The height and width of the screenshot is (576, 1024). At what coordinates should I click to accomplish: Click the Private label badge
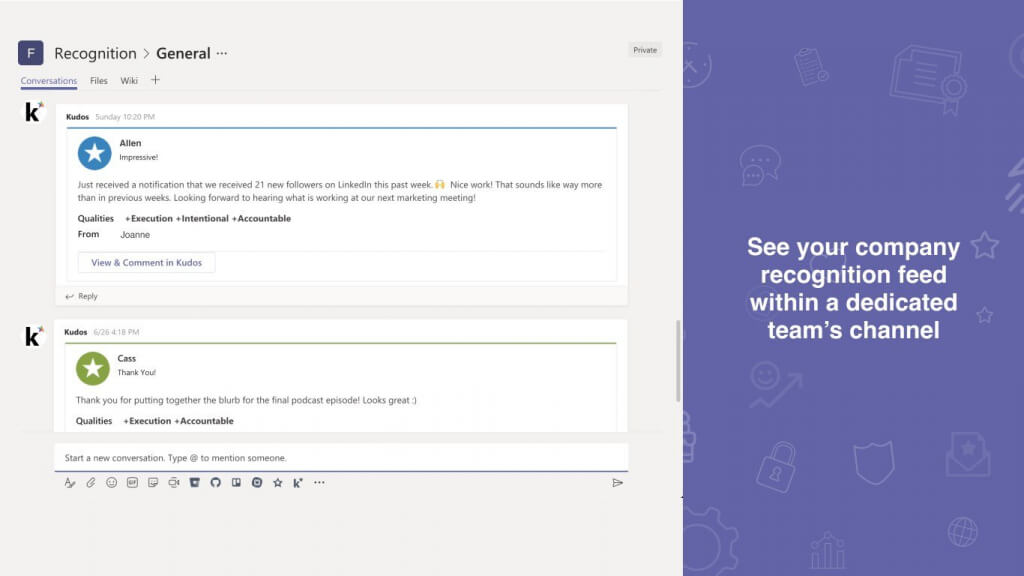[x=645, y=50]
